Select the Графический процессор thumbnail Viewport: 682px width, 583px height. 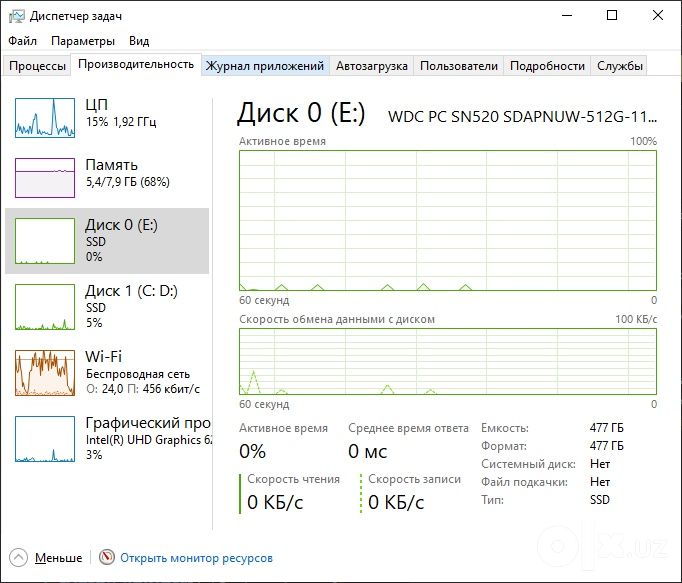click(x=45, y=439)
